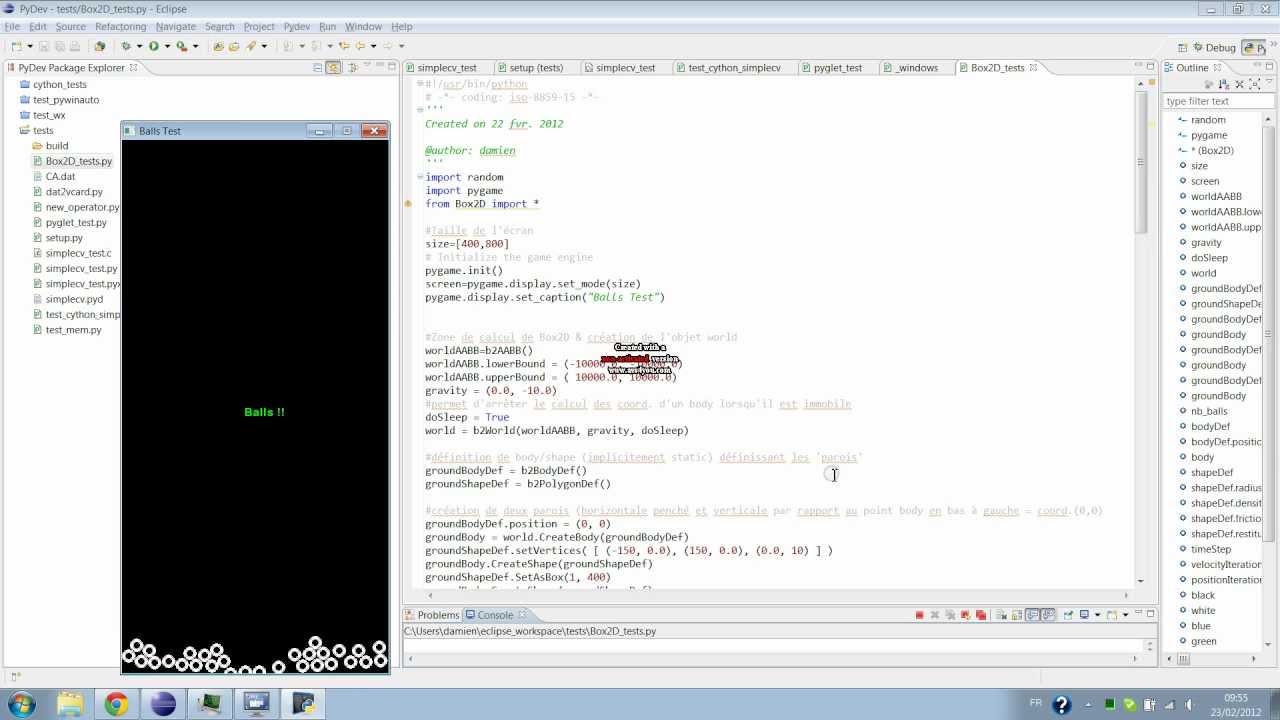
Task: Collapse all in PyDev Package Explorer
Action: pos(317,68)
